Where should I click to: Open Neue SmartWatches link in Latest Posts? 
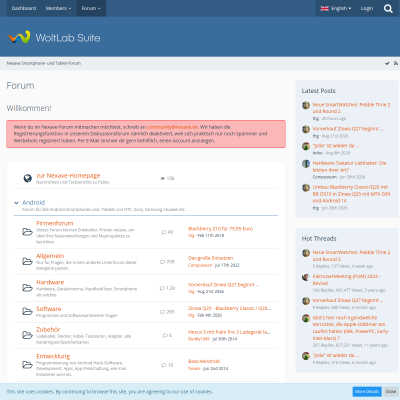[351, 108]
